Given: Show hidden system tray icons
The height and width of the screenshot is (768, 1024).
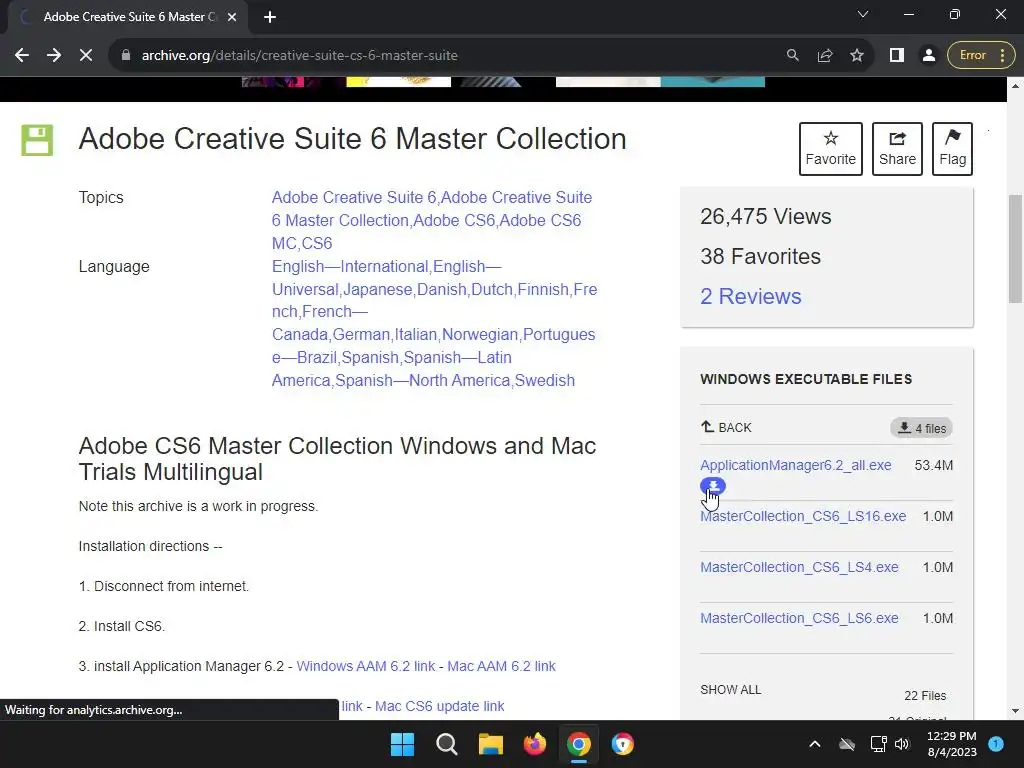Looking at the screenshot, I should 814,744.
